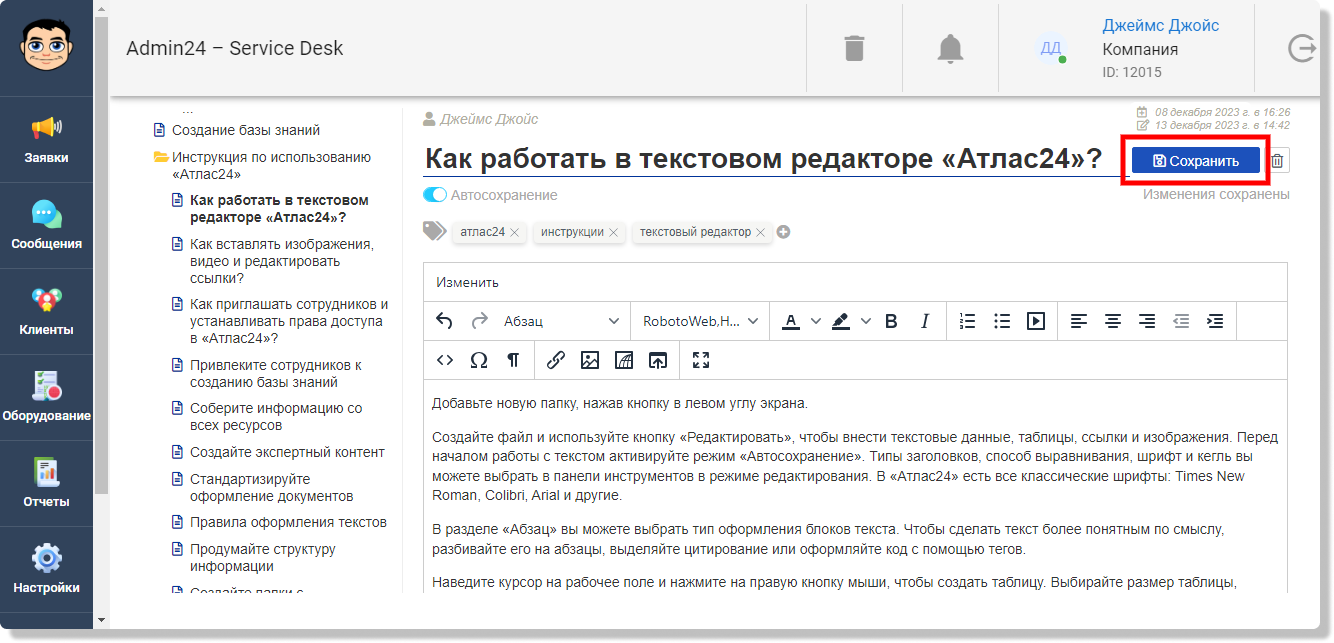Click the Сохранить button
This screenshot has height=643, width=1334.
1196,161
